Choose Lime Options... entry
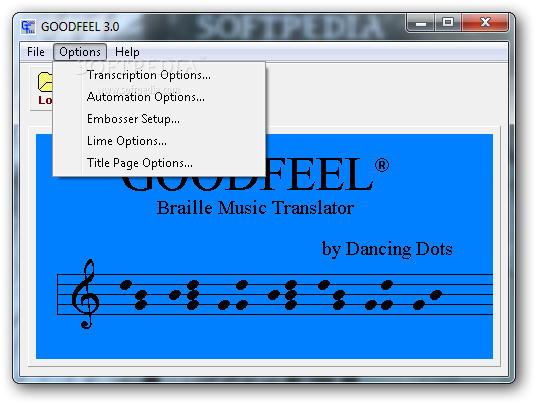The height and width of the screenshot is (404, 536). pyautogui.click(x=159, y=141)
